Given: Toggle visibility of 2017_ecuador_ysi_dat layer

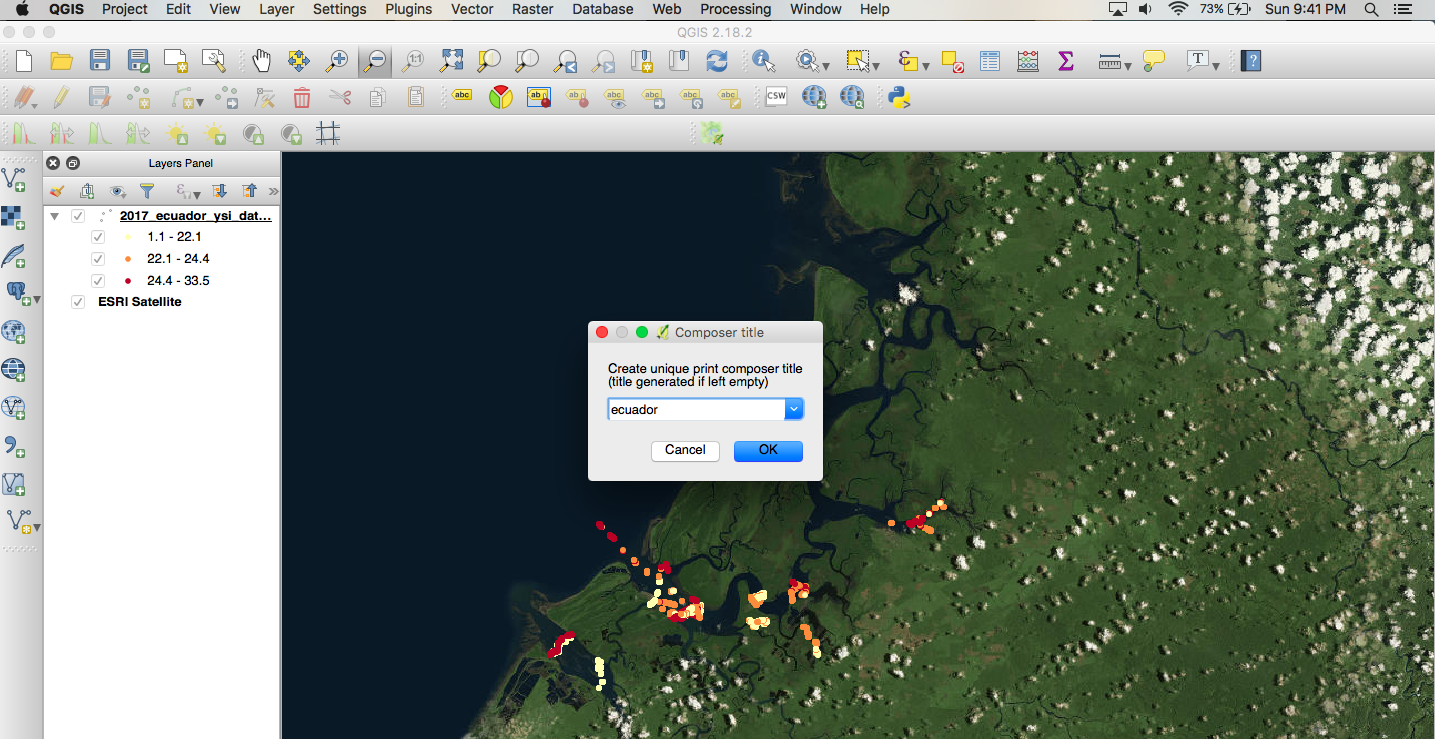Looking at the screenshot, I should [78, 215].
